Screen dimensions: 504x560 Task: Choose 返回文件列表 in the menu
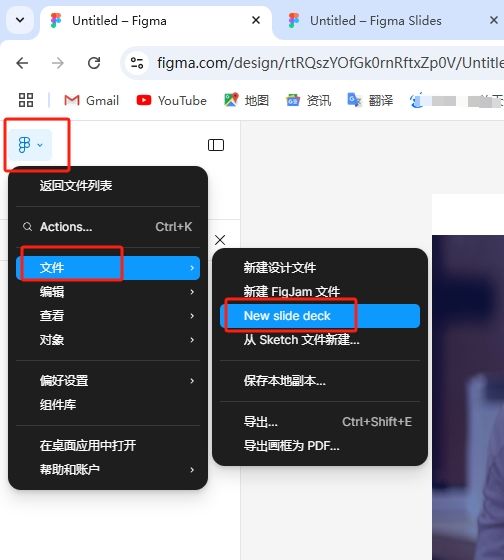108,185
